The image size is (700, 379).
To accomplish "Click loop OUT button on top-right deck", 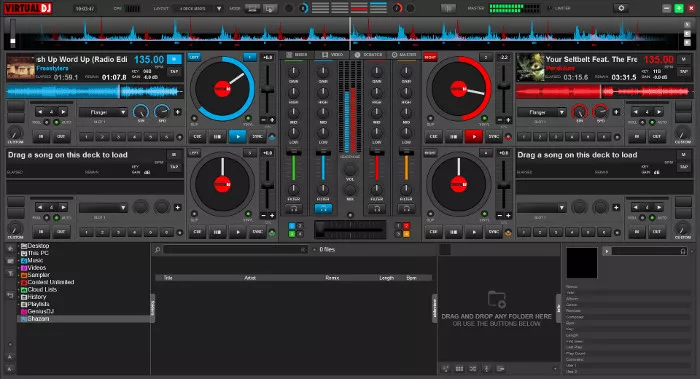I will coord(657,137).
